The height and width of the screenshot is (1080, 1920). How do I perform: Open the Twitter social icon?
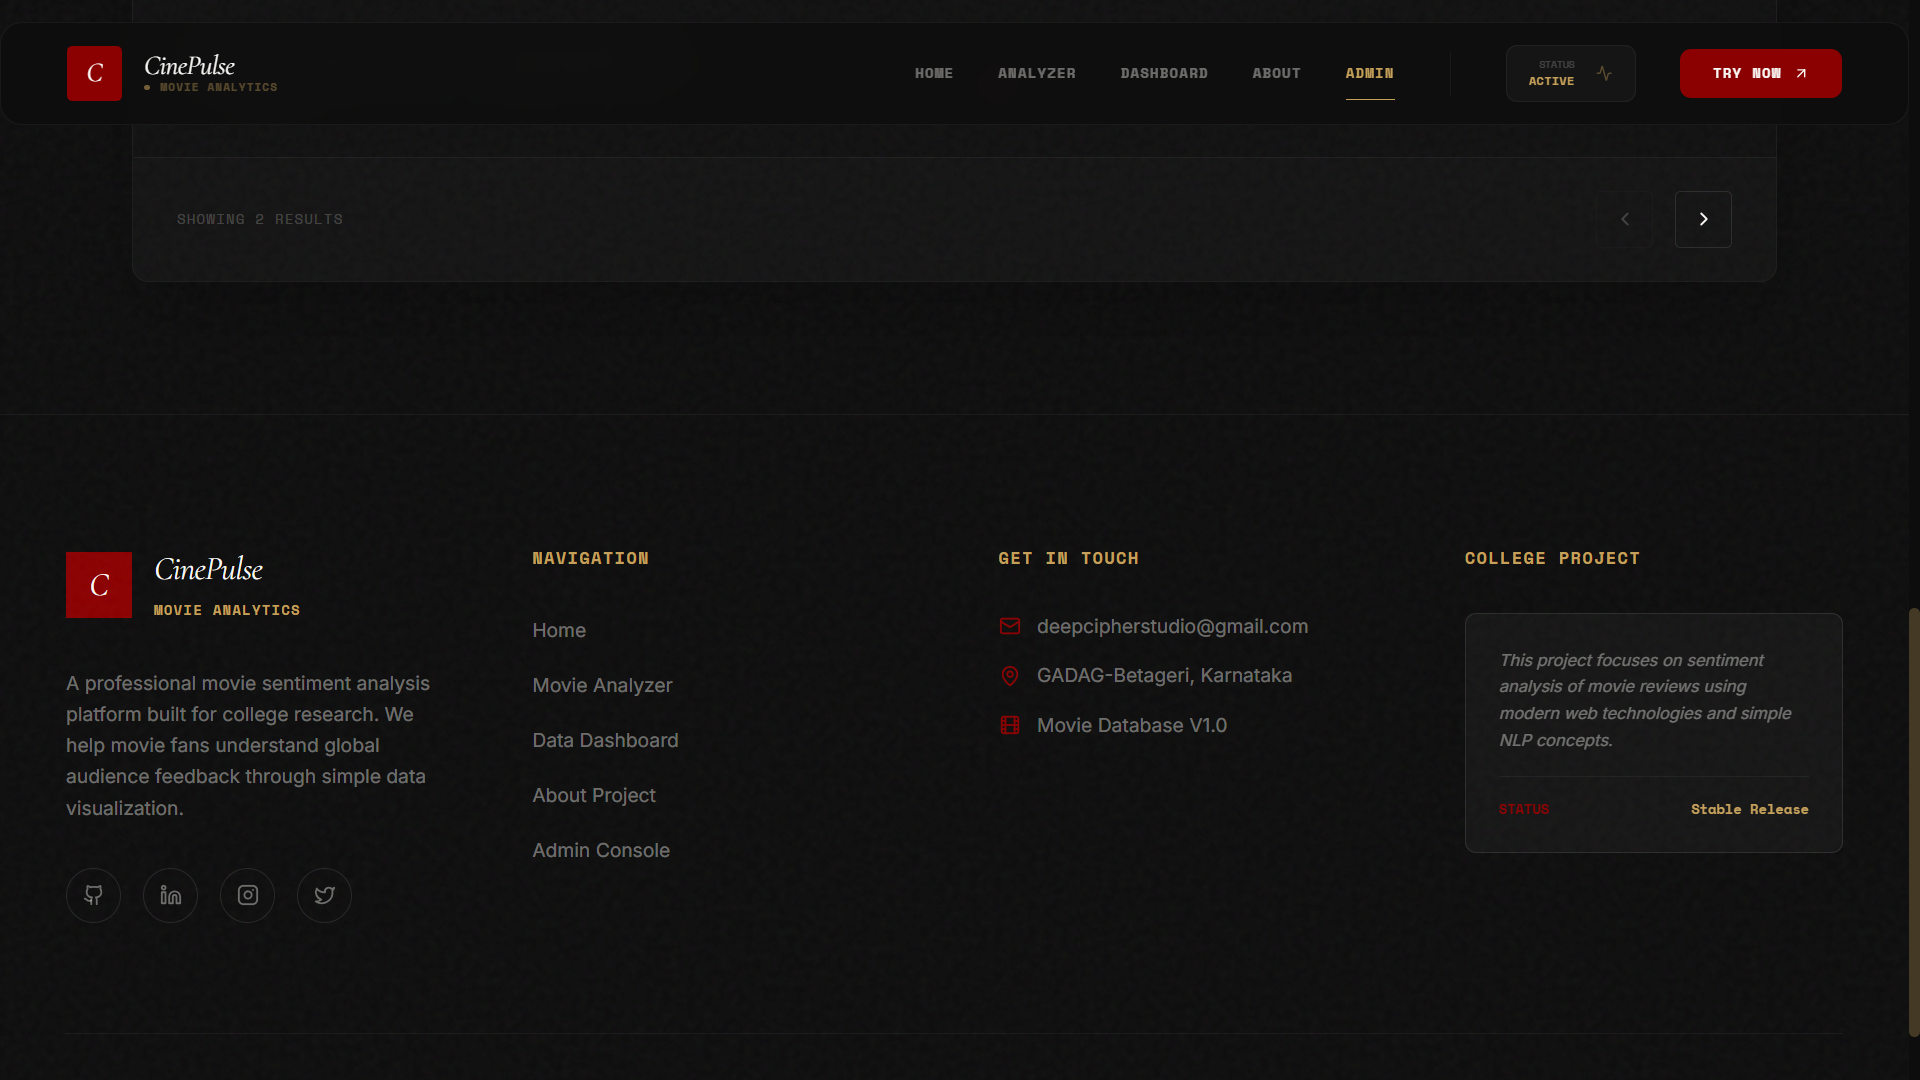point(324,895)
